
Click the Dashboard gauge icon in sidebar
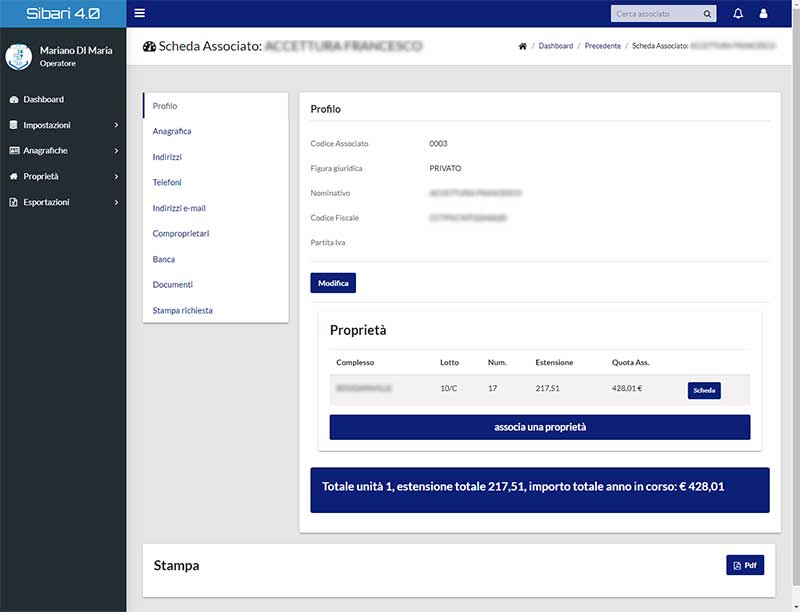click(14, 99)
